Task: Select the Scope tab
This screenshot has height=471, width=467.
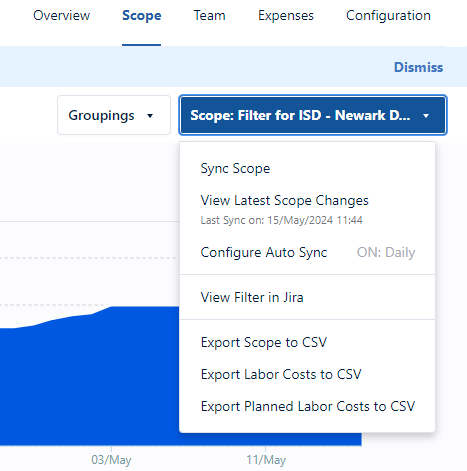Action: (142, 16)
